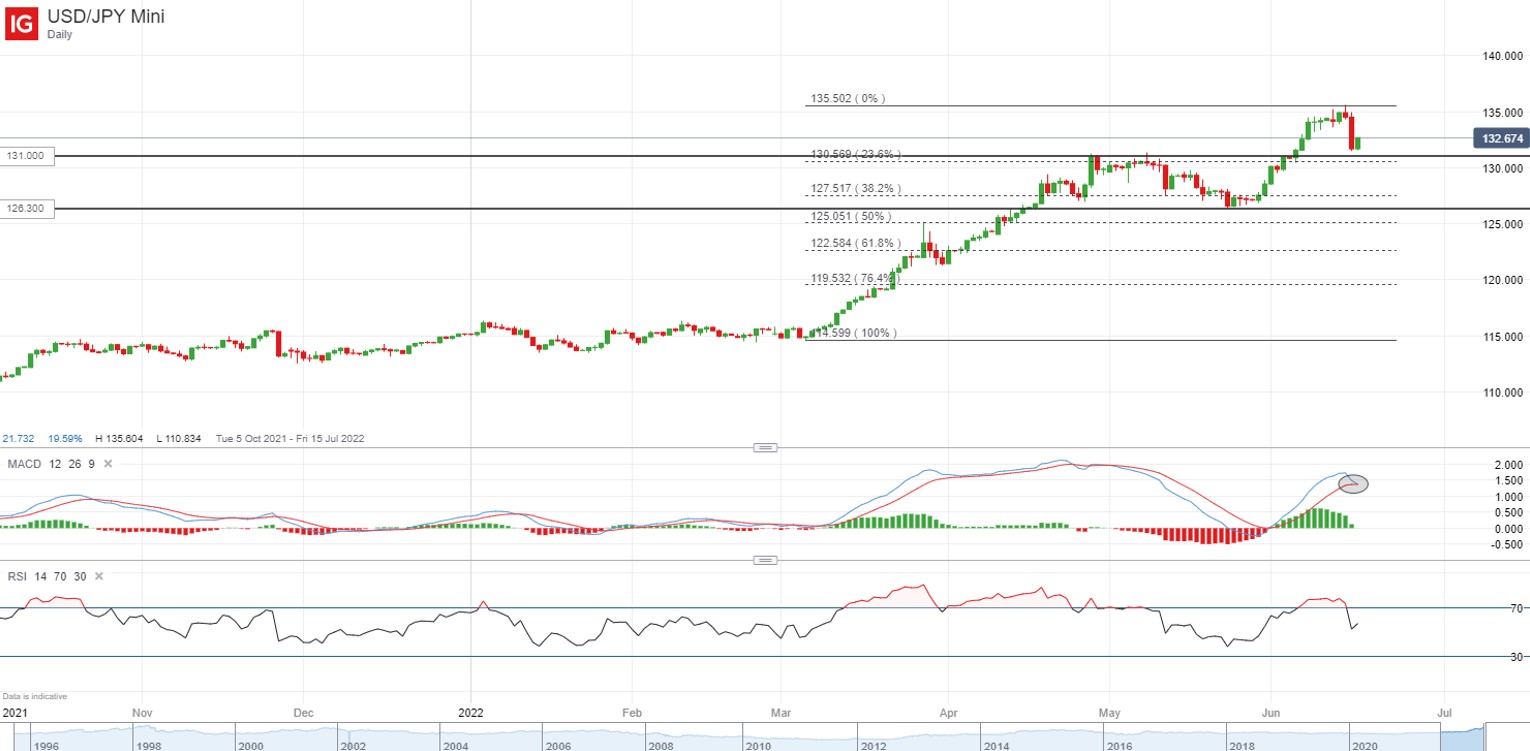Select Fibonacci level 127.517 (38.2%)
1530x751 pixels.
pyautogui.click(x=855, y=188)
